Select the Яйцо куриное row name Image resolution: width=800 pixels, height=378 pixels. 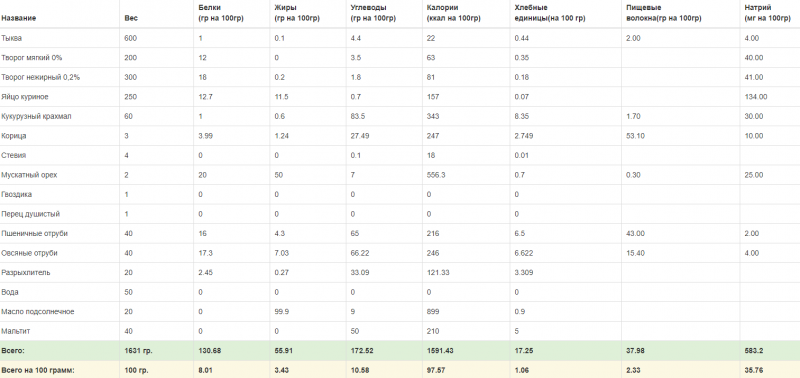coord(25,97)
